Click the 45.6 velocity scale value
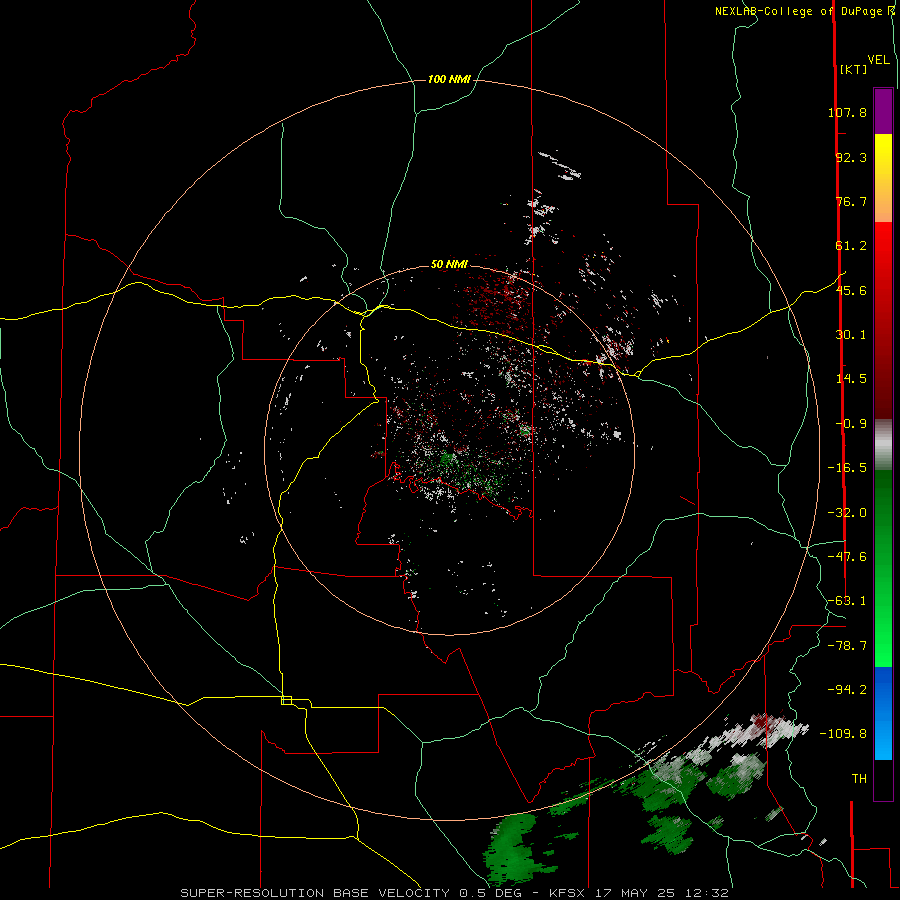The image size is (900, 900). point(851,290)
